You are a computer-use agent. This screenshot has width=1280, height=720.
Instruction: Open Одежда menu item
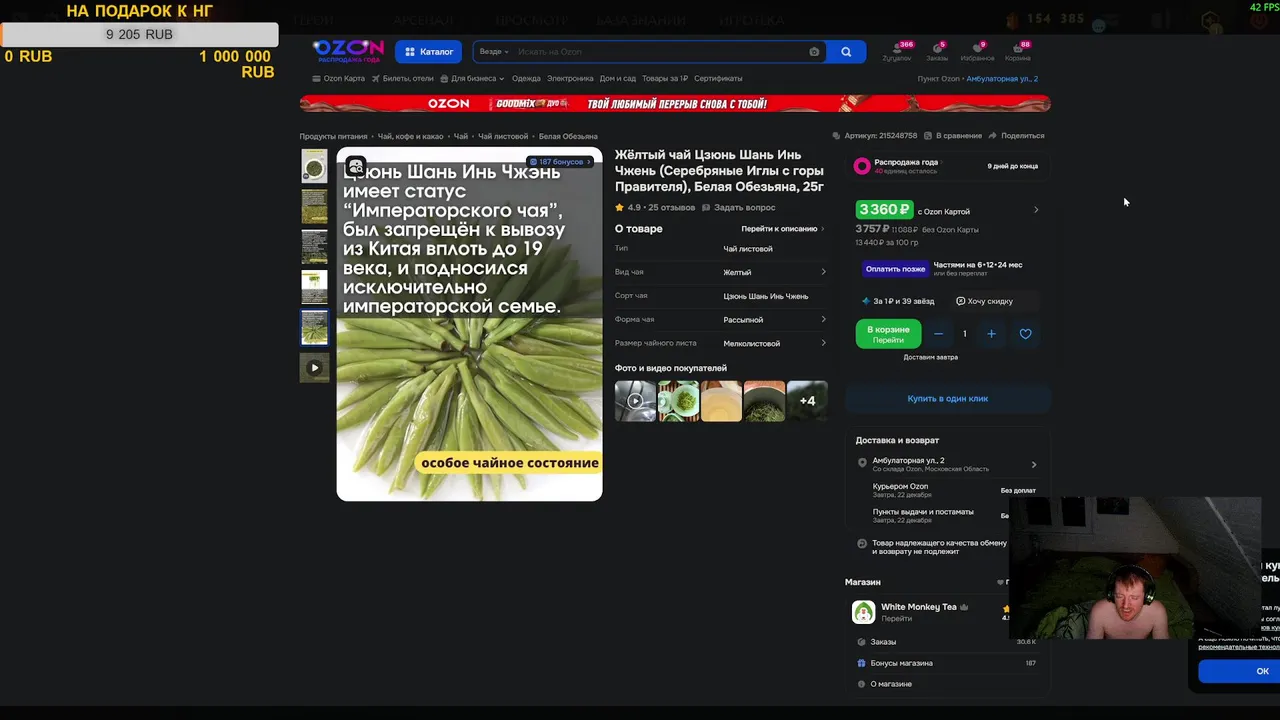(526, 78)
